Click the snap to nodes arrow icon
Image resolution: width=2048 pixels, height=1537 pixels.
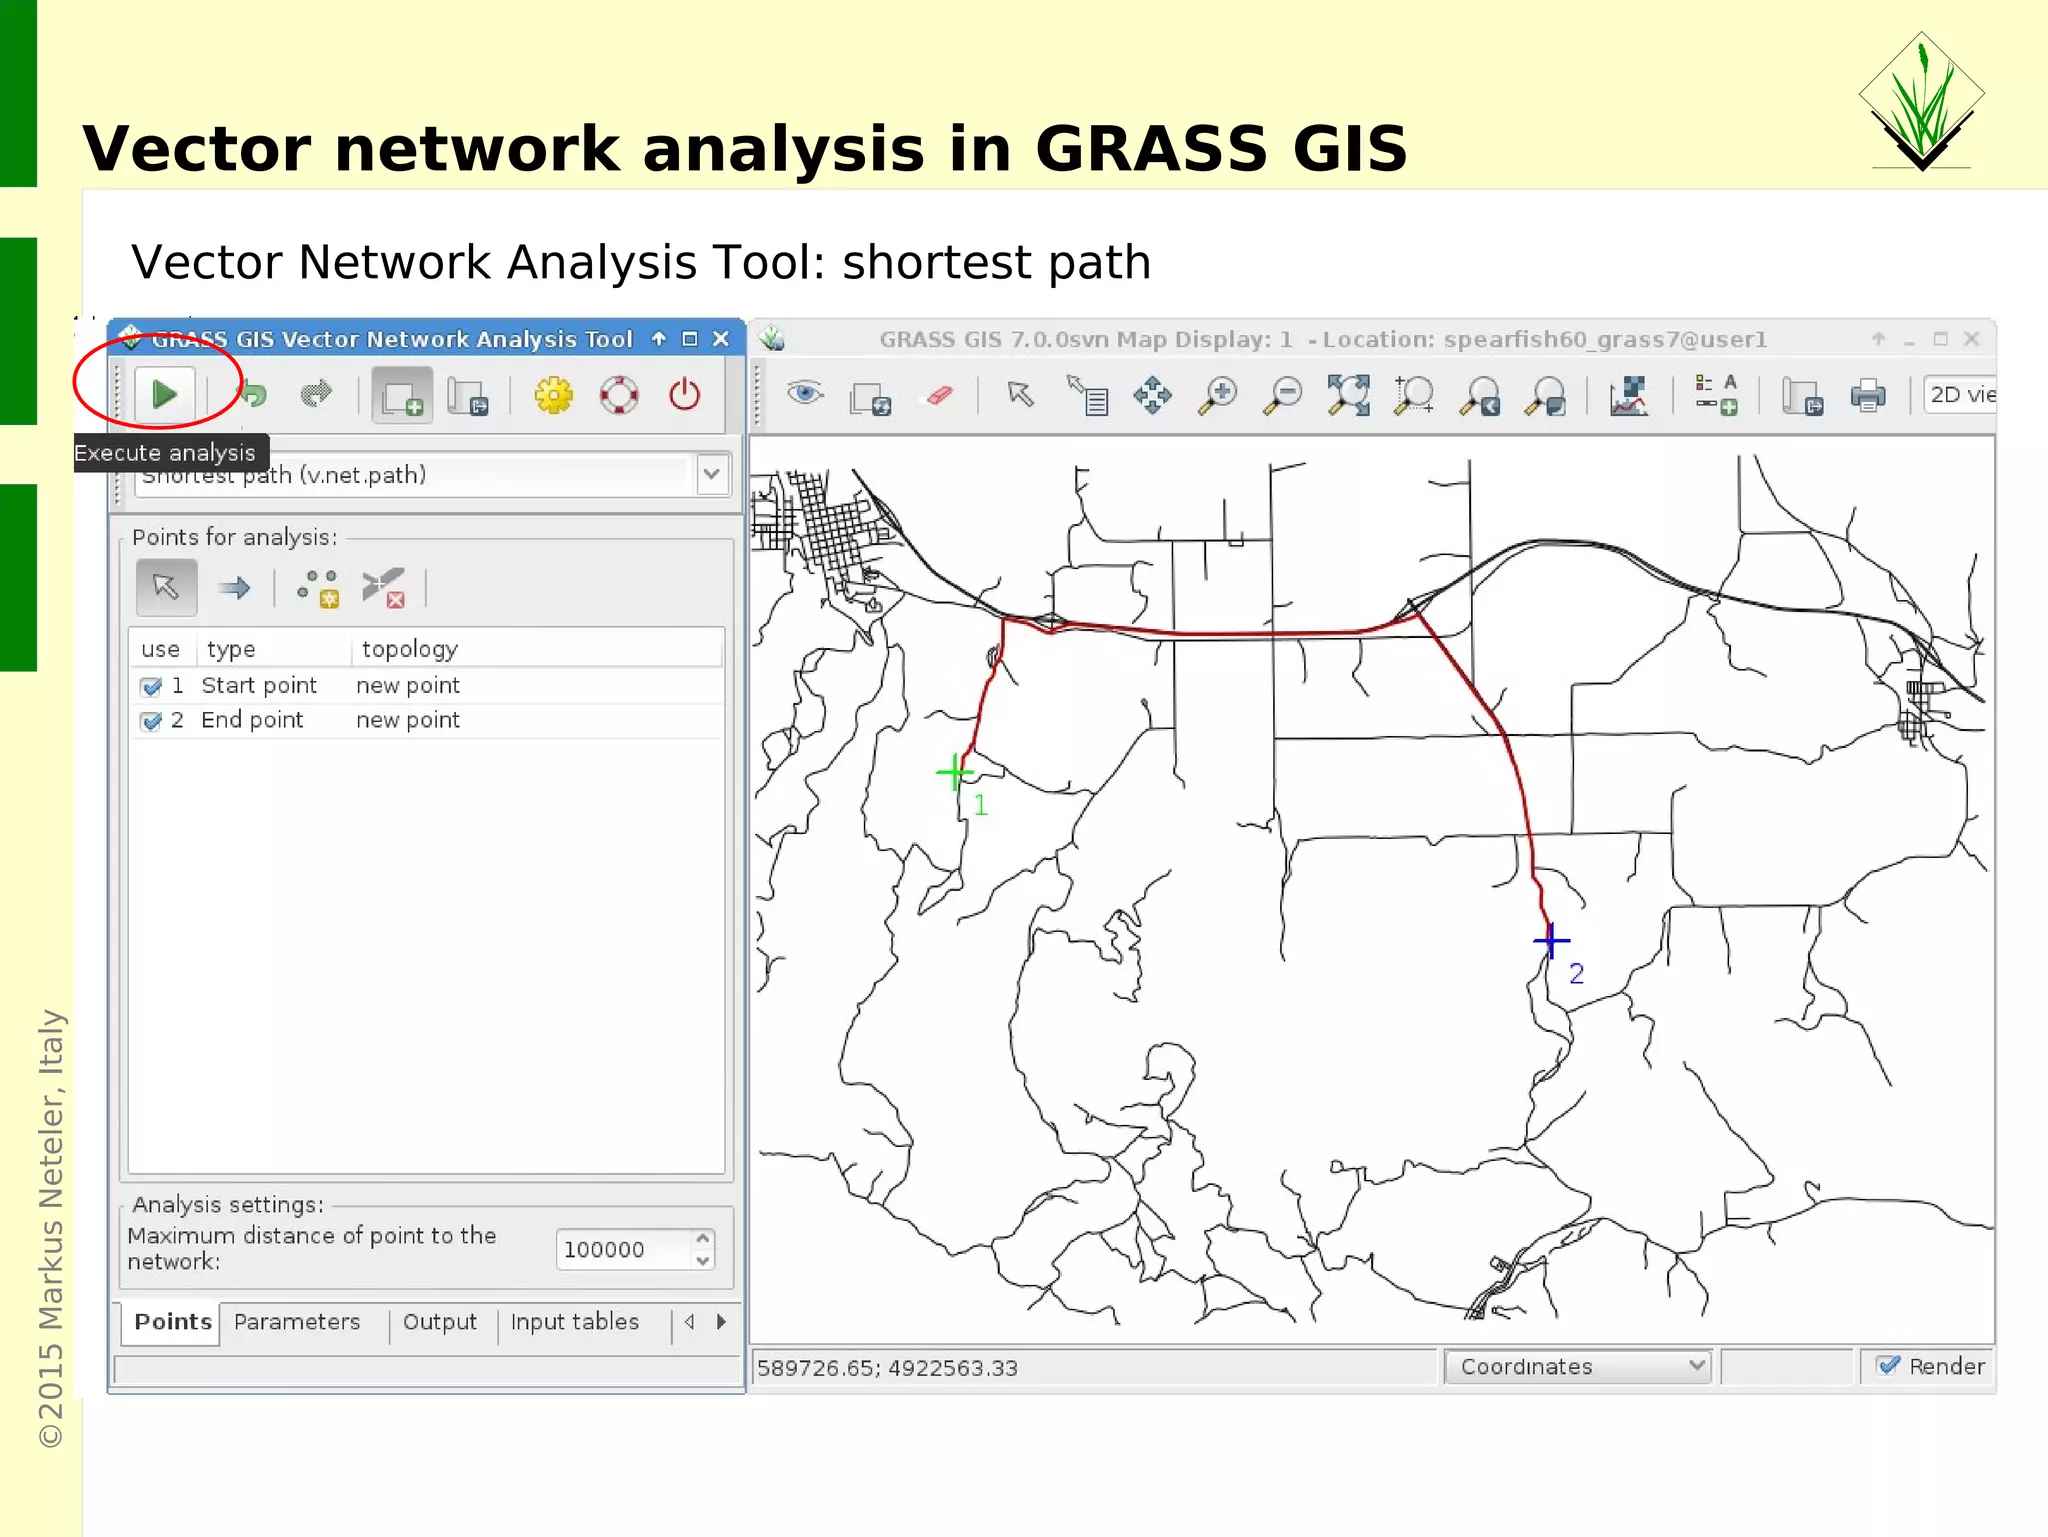235,587
